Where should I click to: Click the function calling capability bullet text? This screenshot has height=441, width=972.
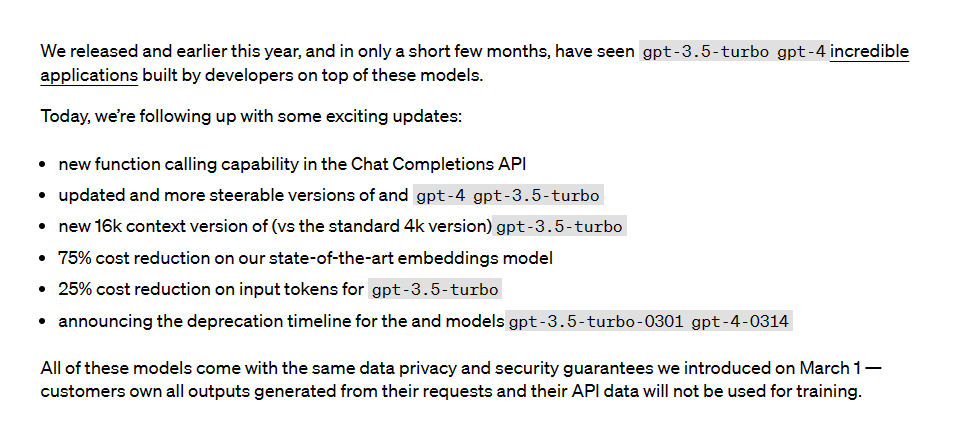point(292,164)
